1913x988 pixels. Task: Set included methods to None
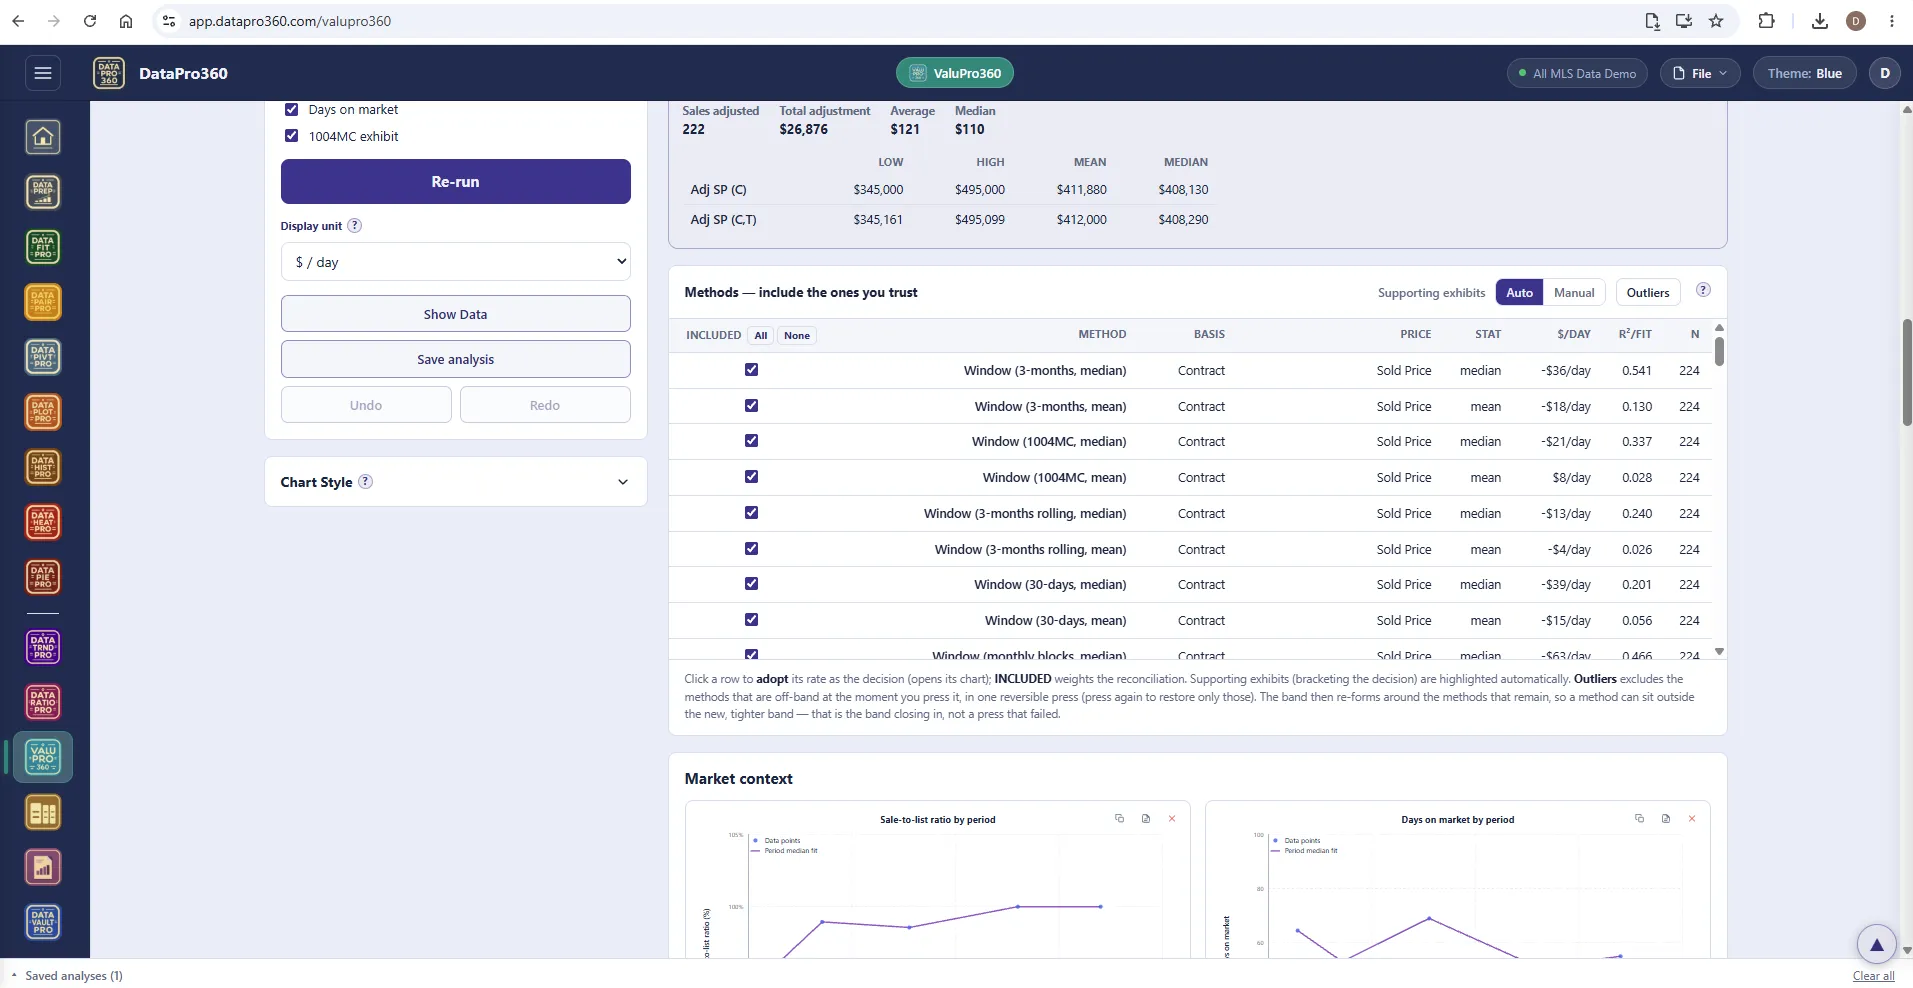pos(797,335)
